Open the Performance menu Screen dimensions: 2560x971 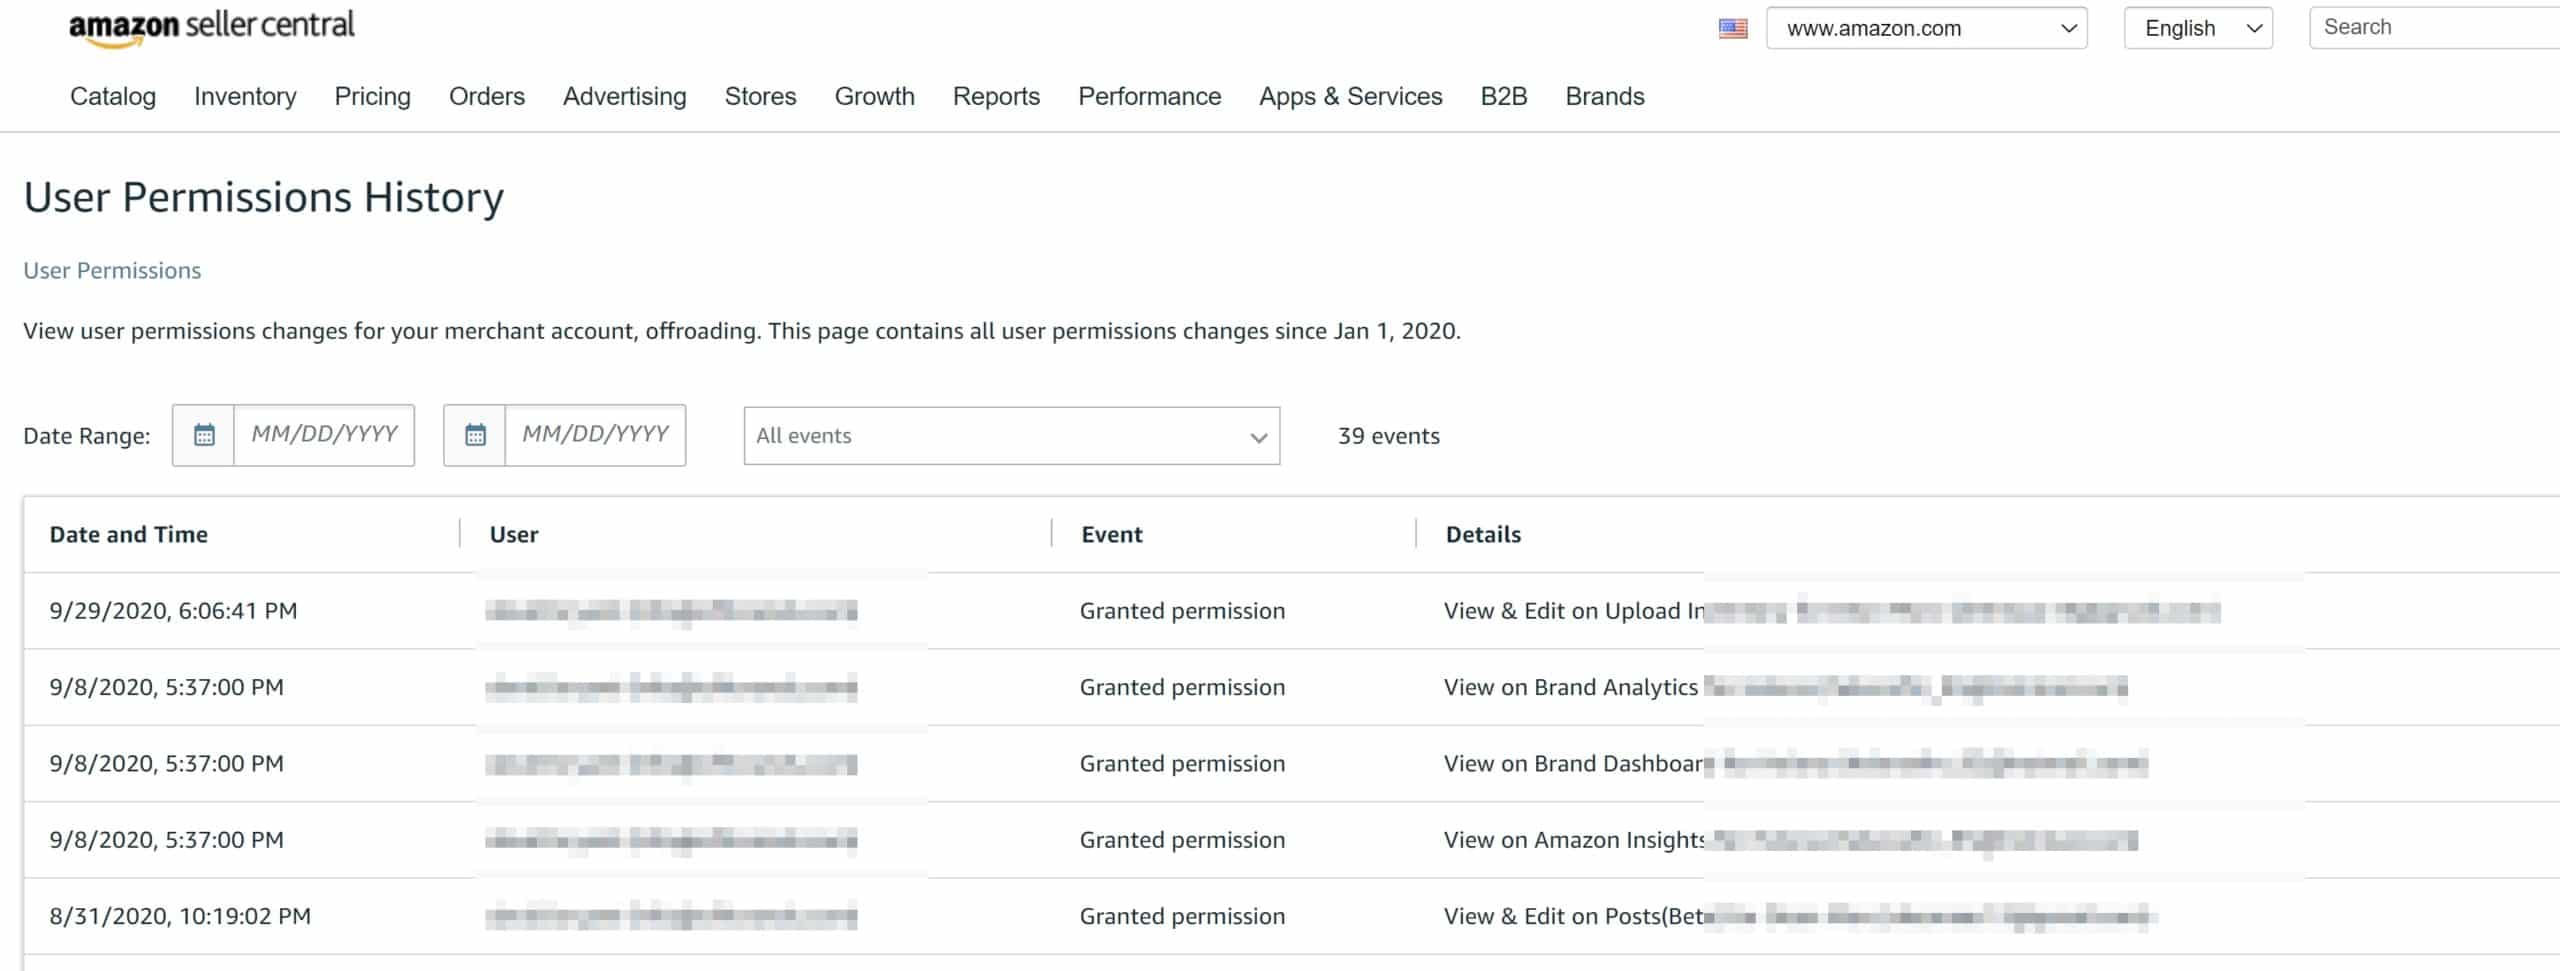coord(1149,96)
